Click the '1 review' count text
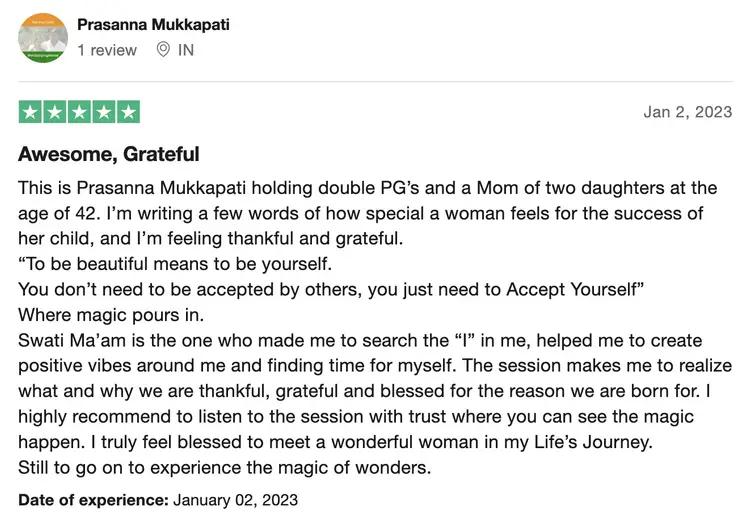 point(107,49)
